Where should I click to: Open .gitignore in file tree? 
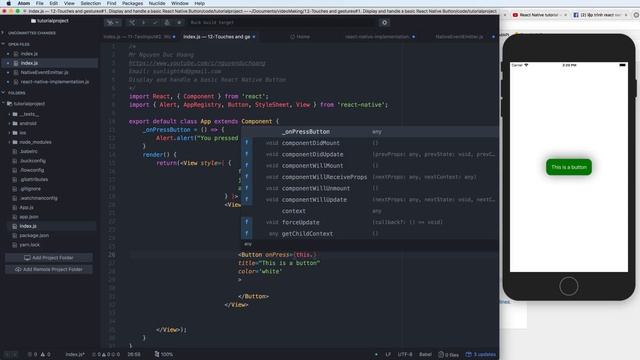pos(30,189)
